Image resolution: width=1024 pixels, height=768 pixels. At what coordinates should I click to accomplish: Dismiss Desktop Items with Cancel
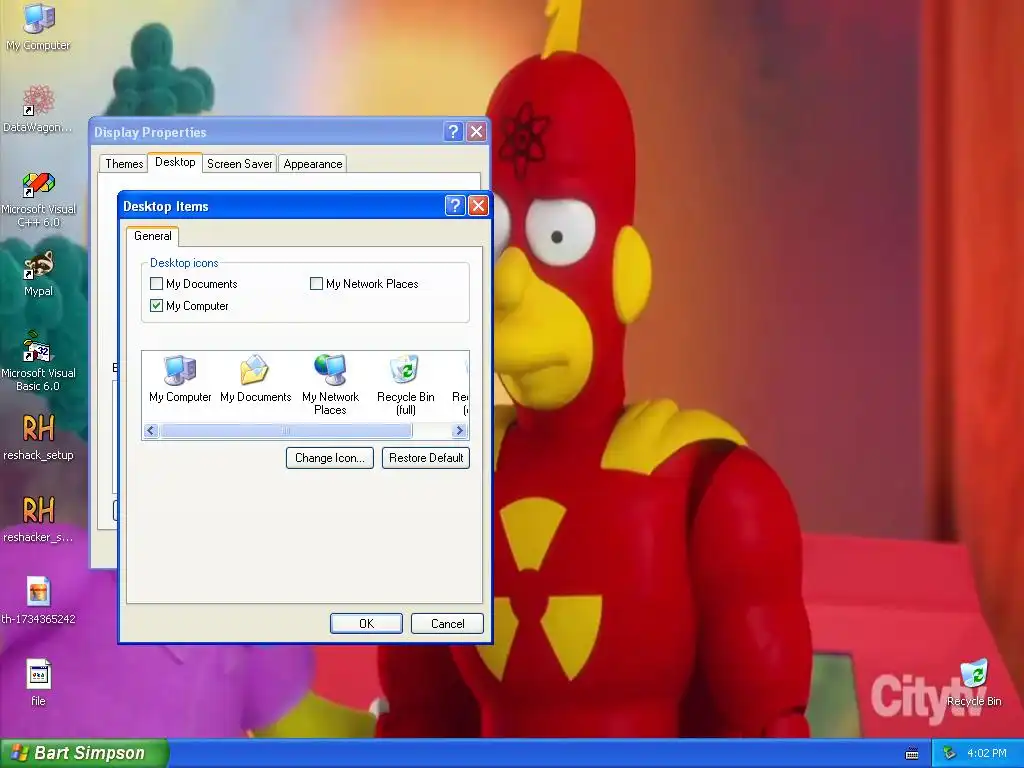447,624
